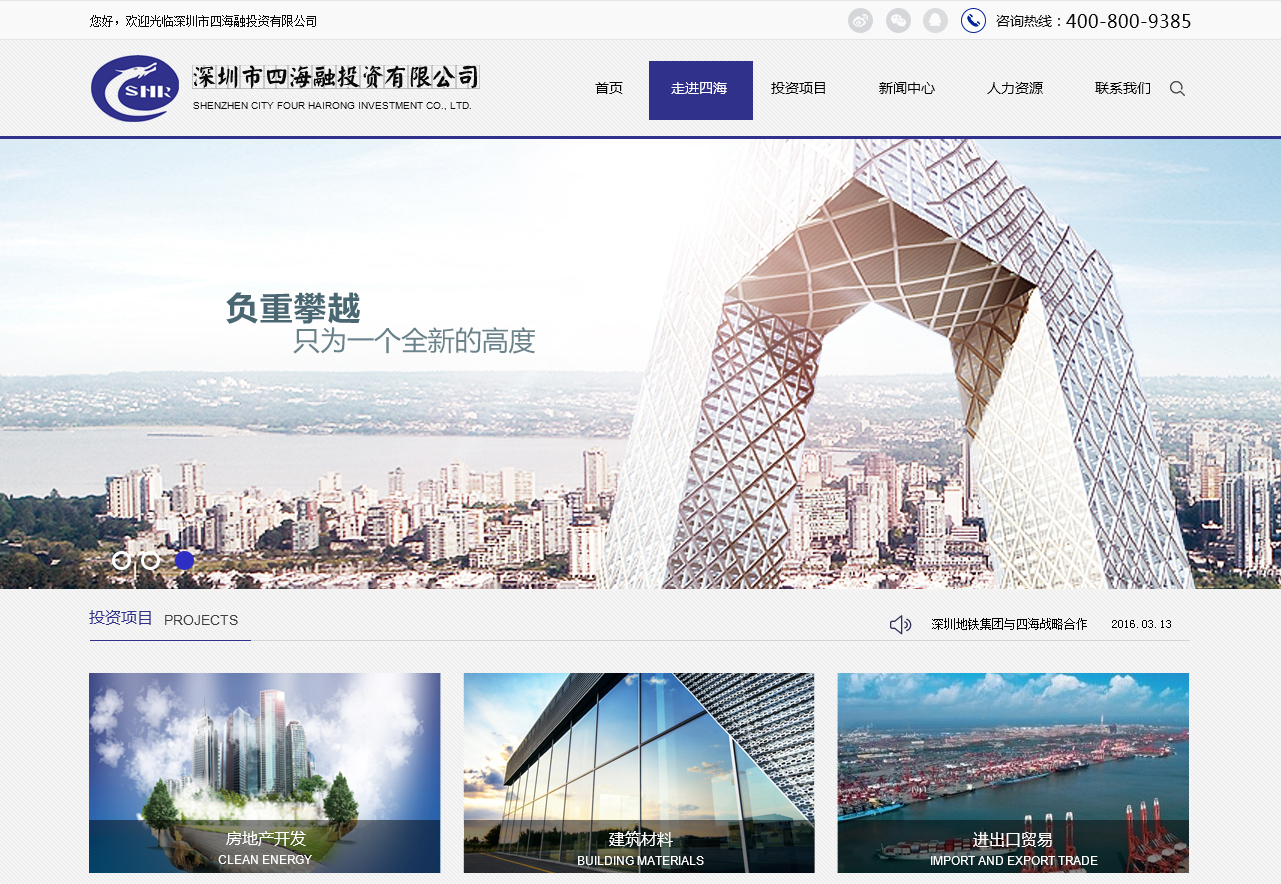Go to 首页 in navigation
The height and width of the screenshot is (884, 1281).
pyautogui.click(x=609, y=89)
